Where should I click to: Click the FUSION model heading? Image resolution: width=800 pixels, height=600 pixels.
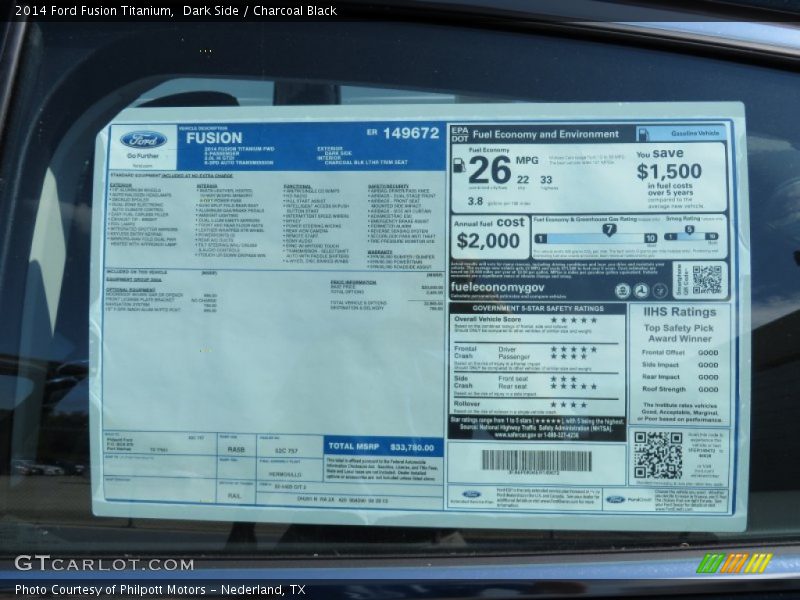214,138
